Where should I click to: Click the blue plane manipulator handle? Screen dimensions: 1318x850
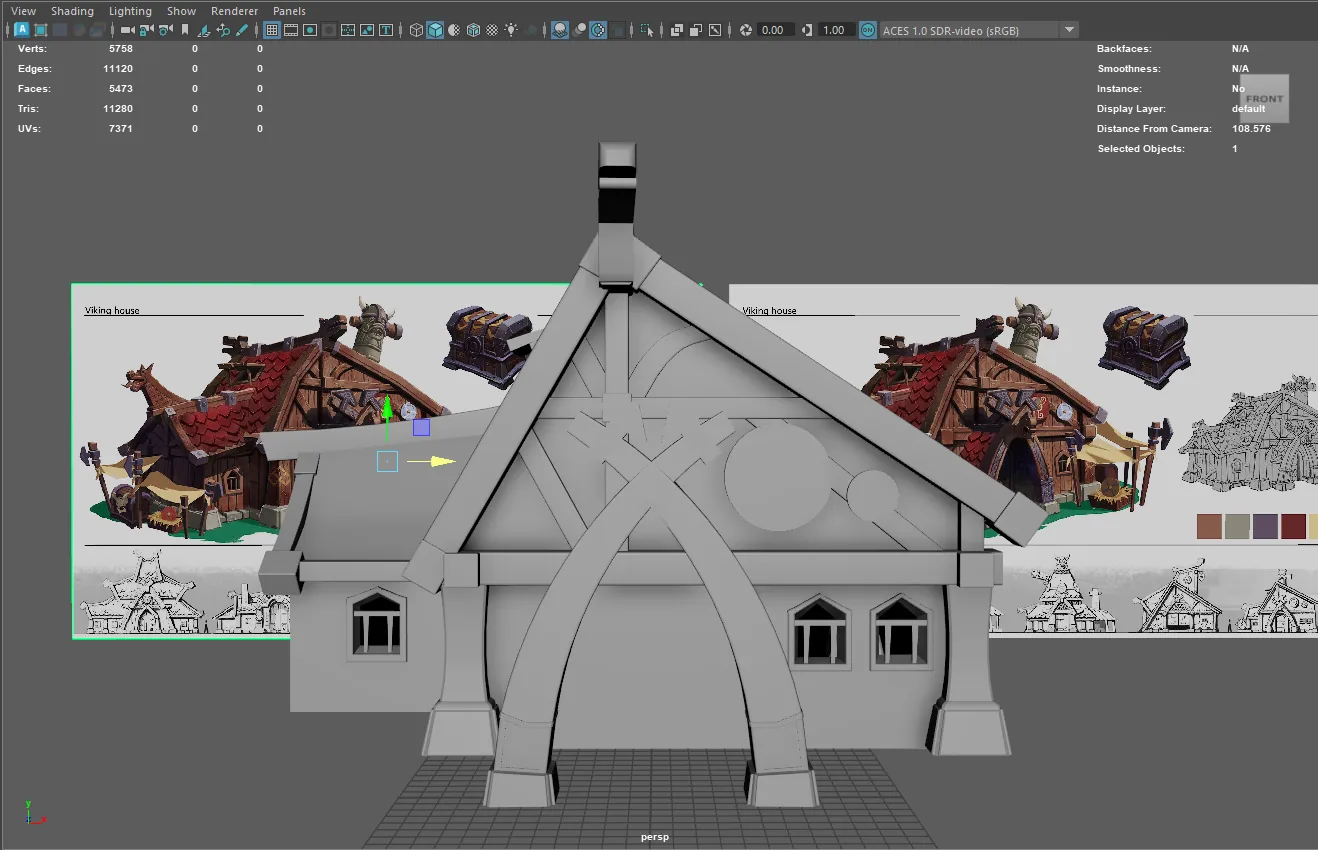[421, 427]
